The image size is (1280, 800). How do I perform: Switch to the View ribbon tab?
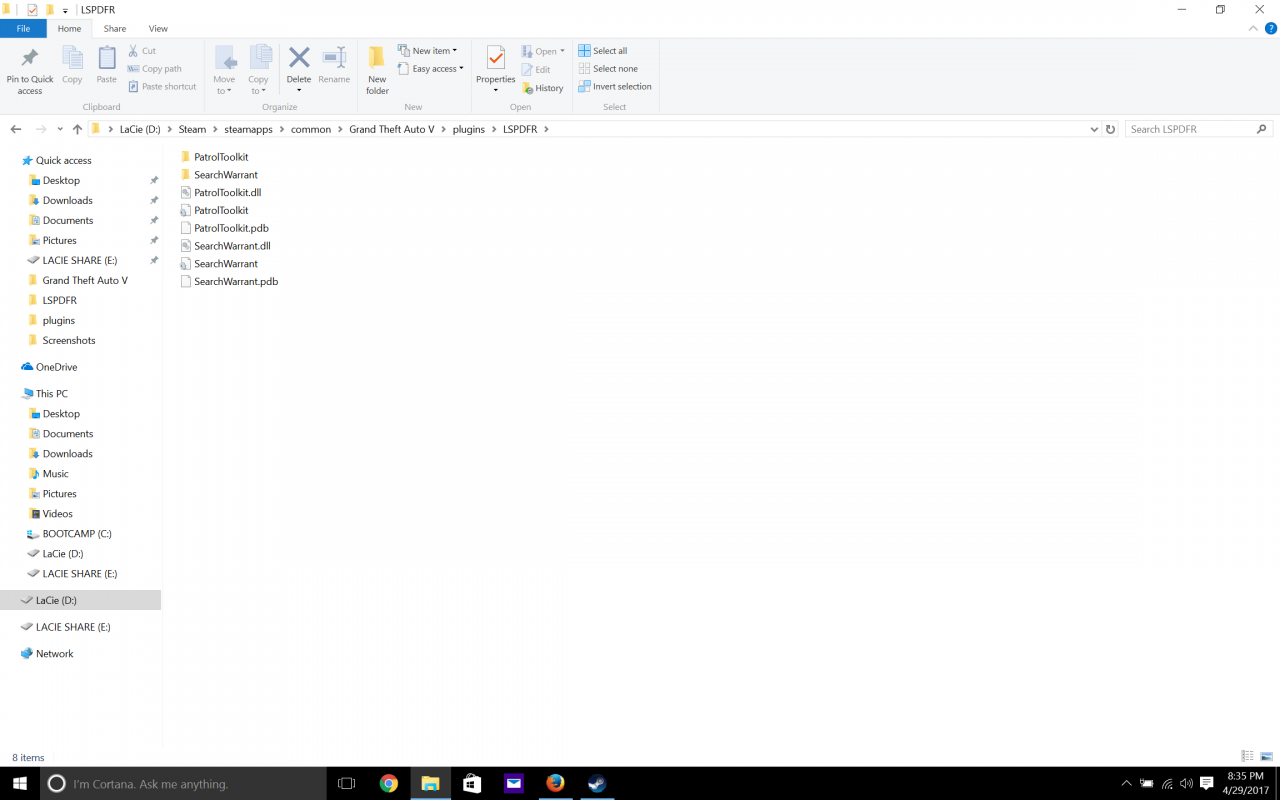[x=158, y=29]
